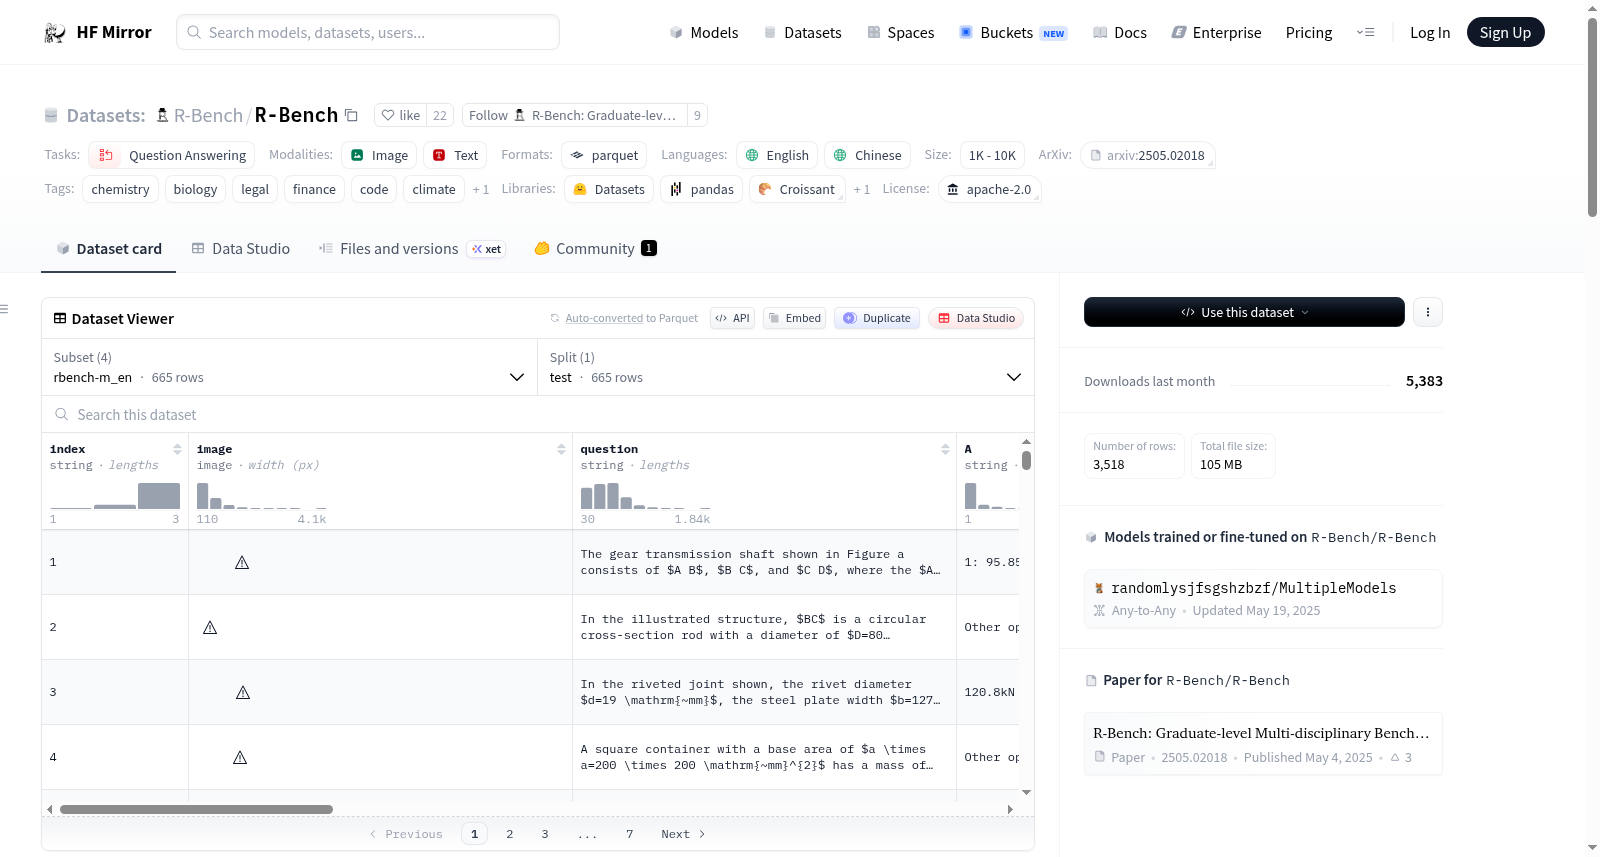Open the Community tab
The width and height of the screenshot is (1600, 857).
coord(595,249)
